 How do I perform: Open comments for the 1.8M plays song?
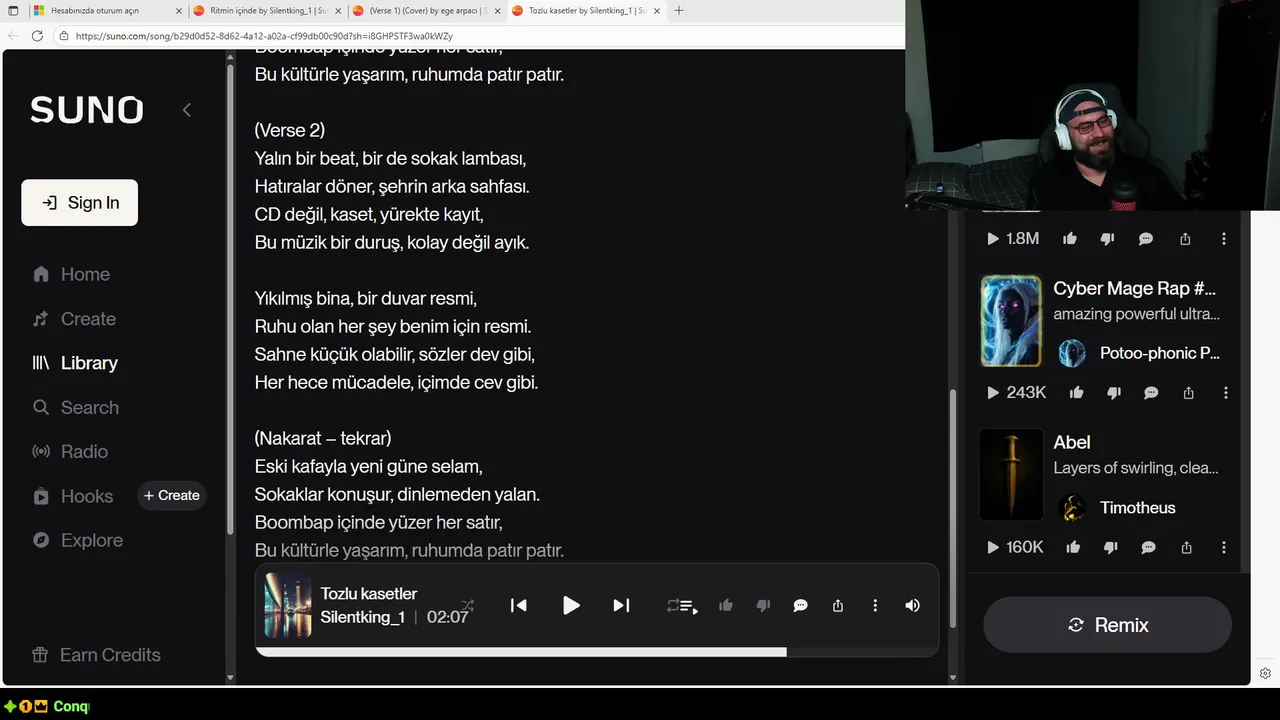pos(1146,239)
